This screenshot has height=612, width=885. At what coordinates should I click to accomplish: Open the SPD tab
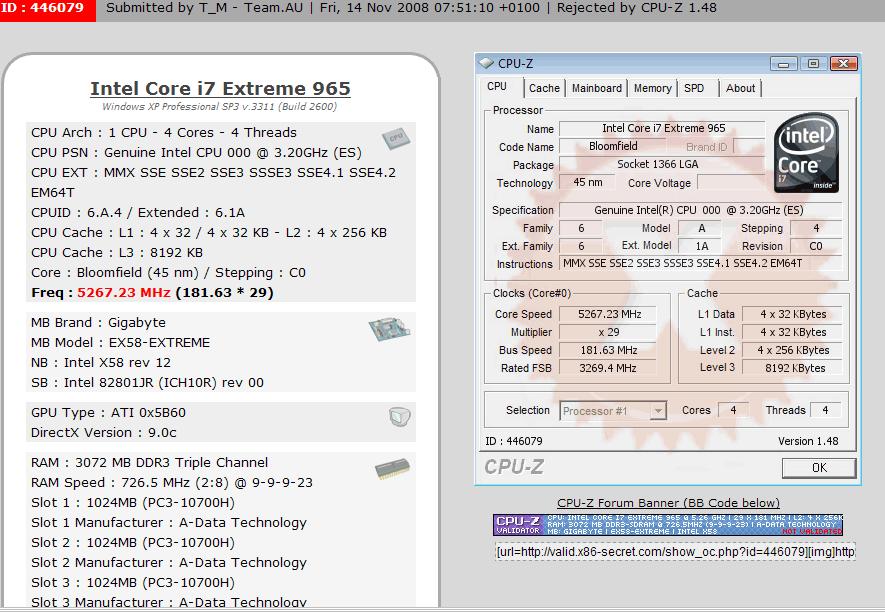694,88
